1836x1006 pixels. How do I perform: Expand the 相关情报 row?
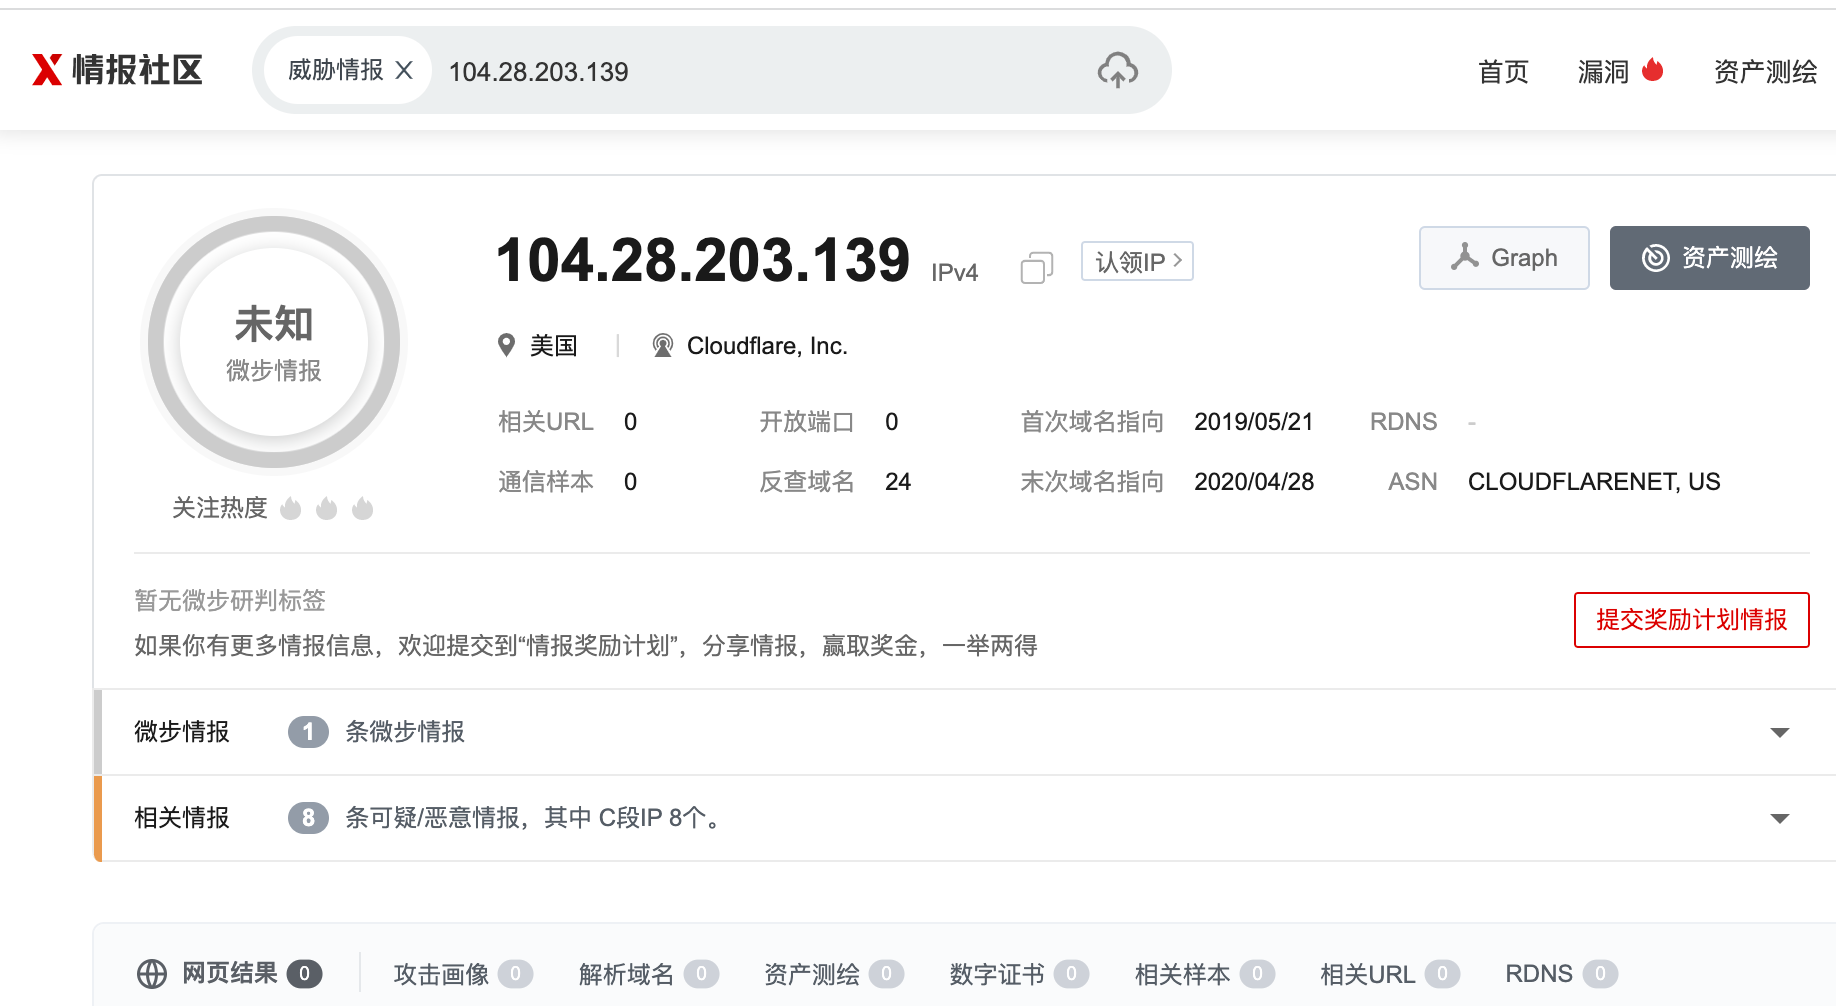966,818
